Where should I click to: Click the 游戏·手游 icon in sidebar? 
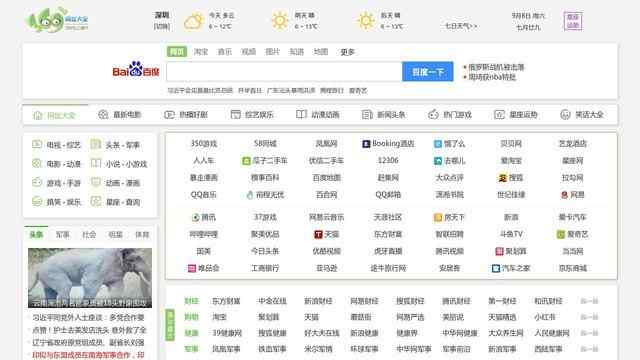click(37, 182)
